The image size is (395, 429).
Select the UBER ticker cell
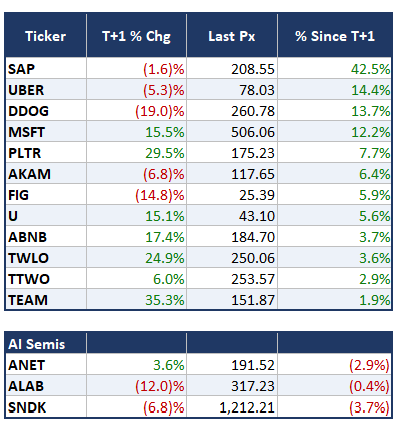point(46,90)
